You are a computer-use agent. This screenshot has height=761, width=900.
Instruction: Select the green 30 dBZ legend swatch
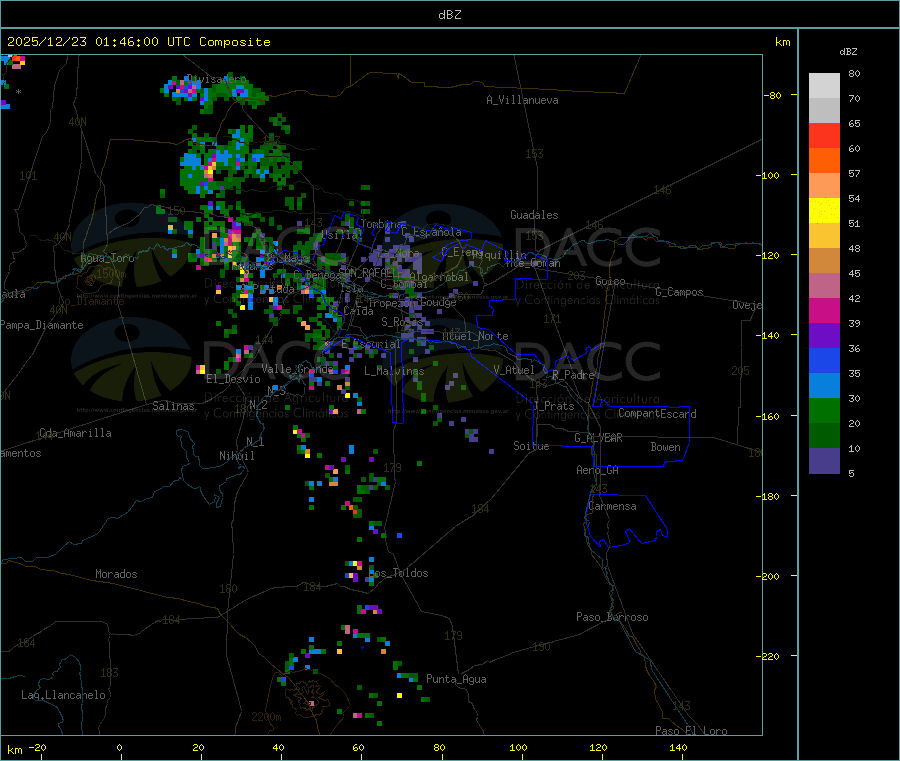(x=824, y=410)
